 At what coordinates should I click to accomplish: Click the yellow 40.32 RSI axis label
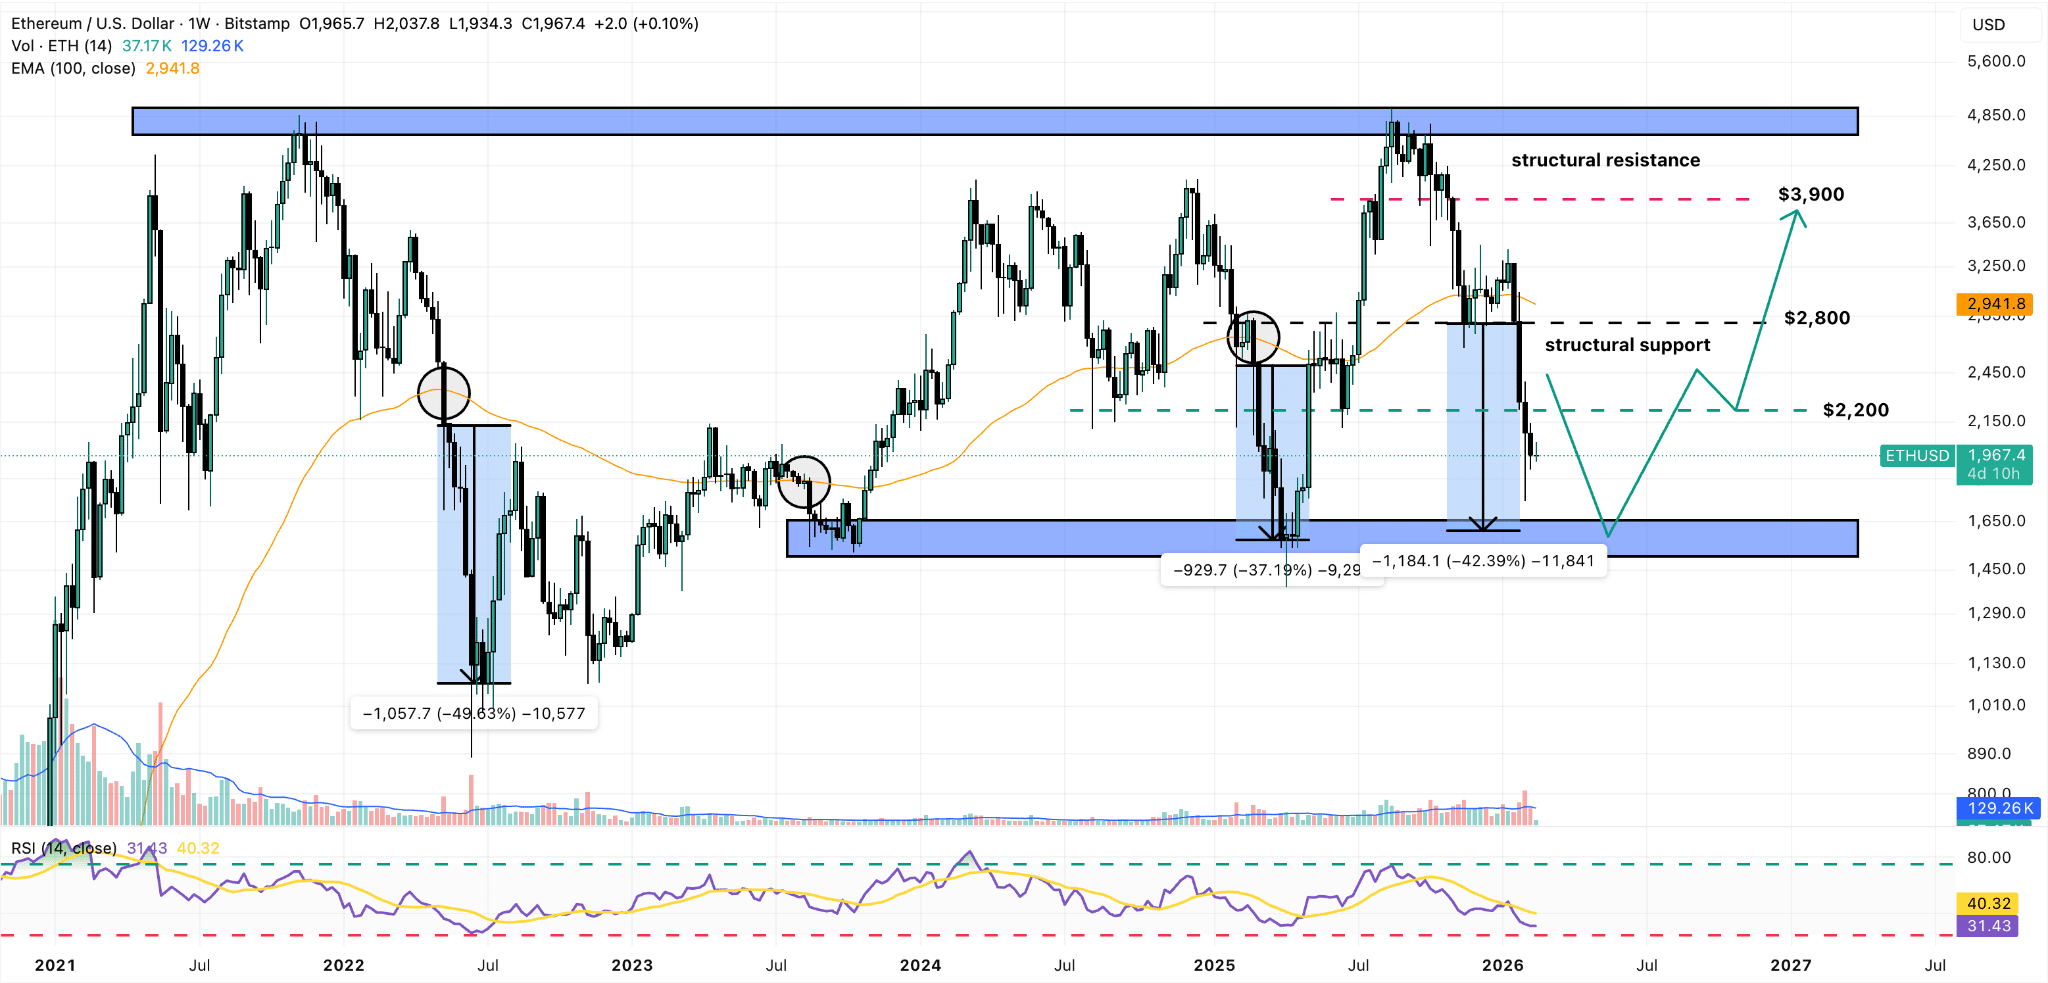[1988, 903]
